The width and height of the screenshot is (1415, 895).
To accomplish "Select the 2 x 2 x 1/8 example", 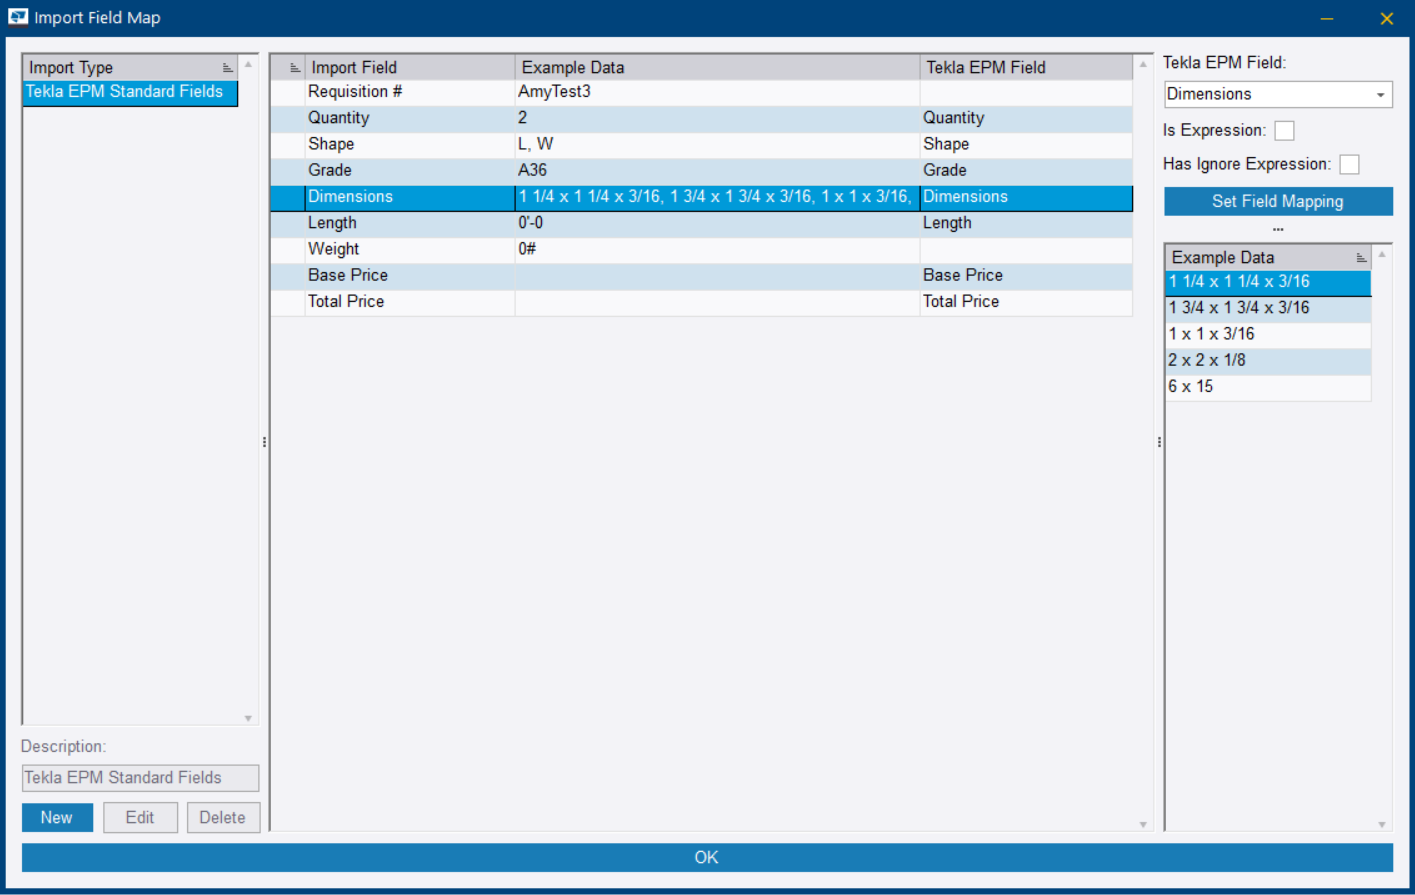I will click(x=1268, y=360).
